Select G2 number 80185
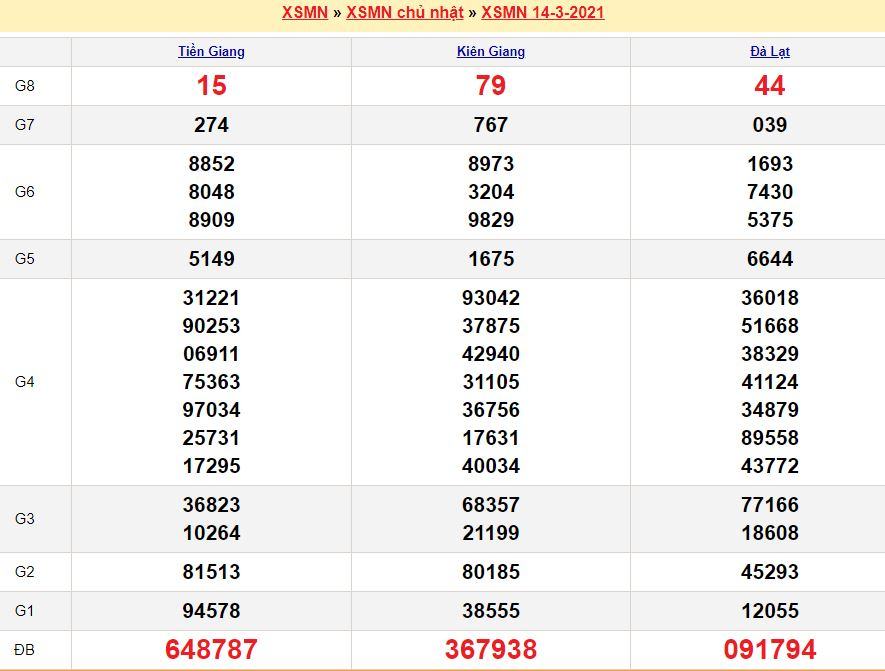 coord(491,572)
